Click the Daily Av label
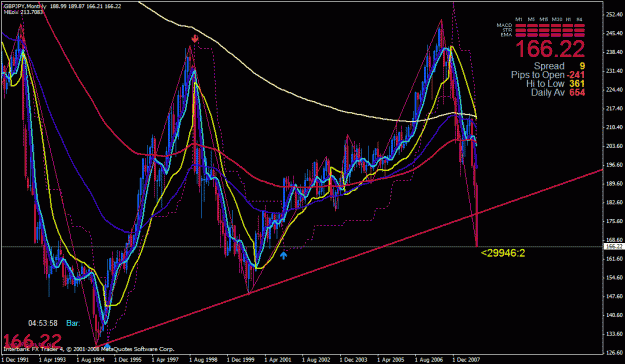Viewport: 625px width, 364px height. 548,92
